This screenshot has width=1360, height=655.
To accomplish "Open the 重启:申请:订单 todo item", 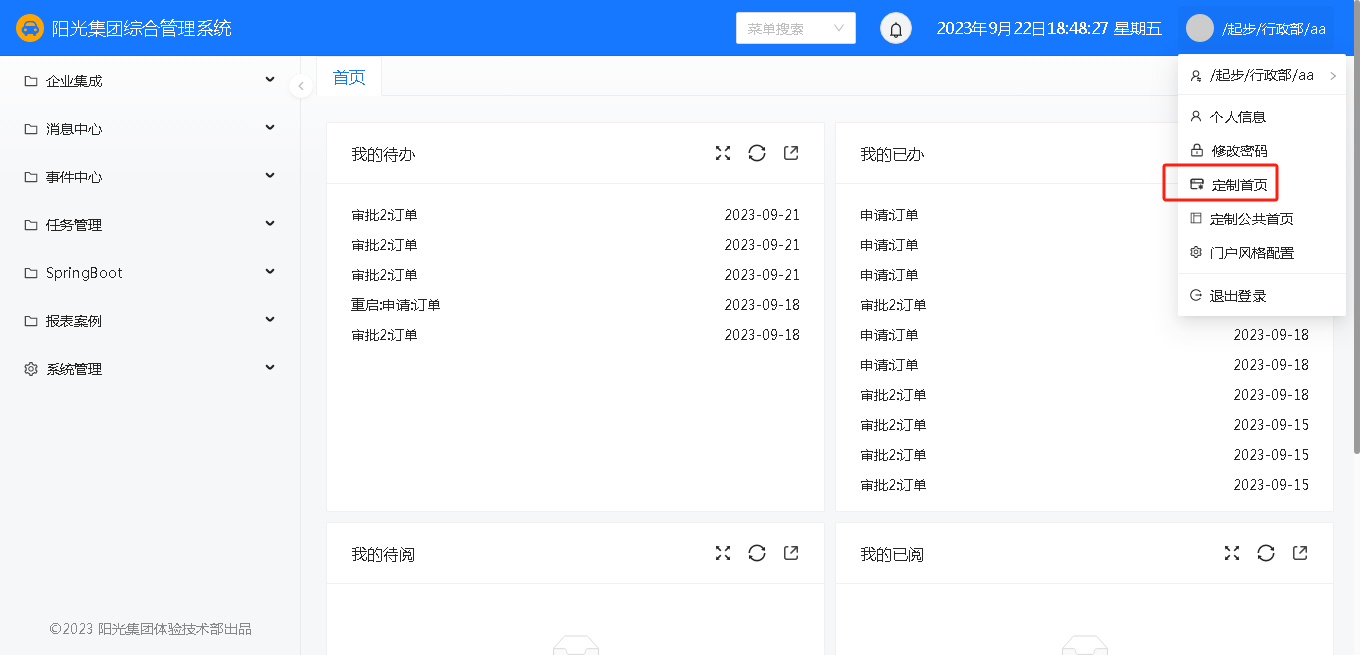I will (x=396, y=305).
